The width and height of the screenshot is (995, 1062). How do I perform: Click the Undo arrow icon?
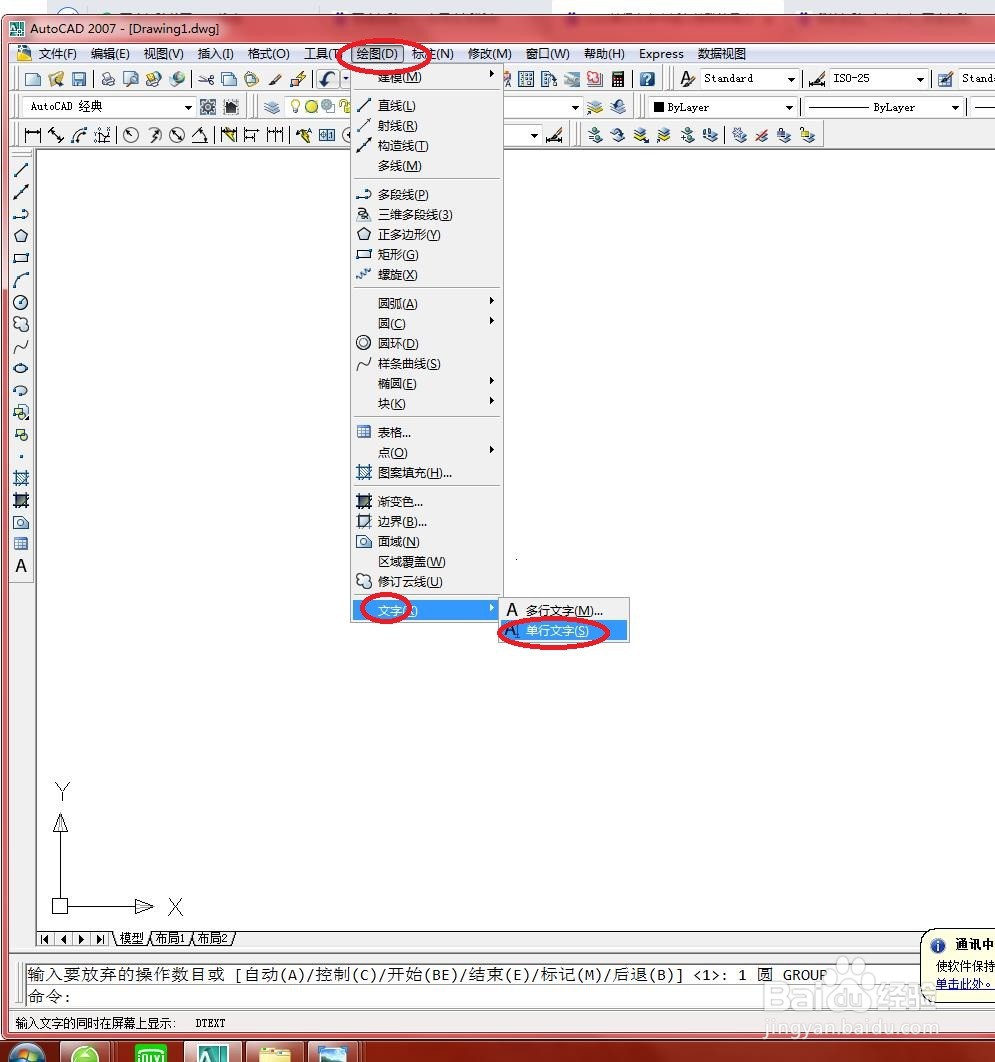click(x=327, y=79)
